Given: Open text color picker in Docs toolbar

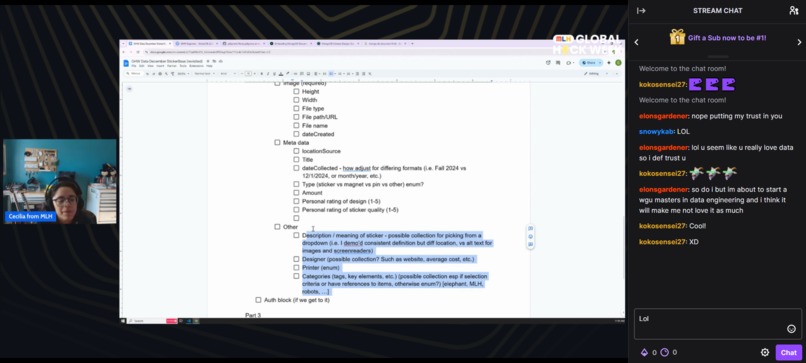Looking at the screenshot, I should click(281, 74).
